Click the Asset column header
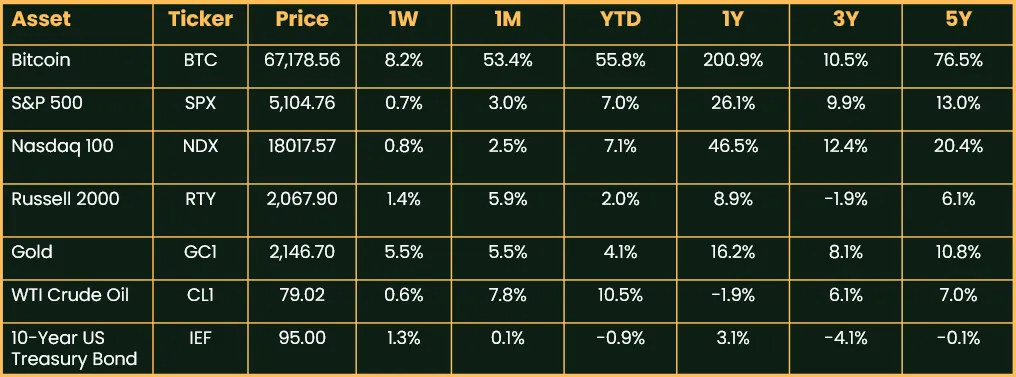This screenshot has width=1016, height=377. pos(41,19)
